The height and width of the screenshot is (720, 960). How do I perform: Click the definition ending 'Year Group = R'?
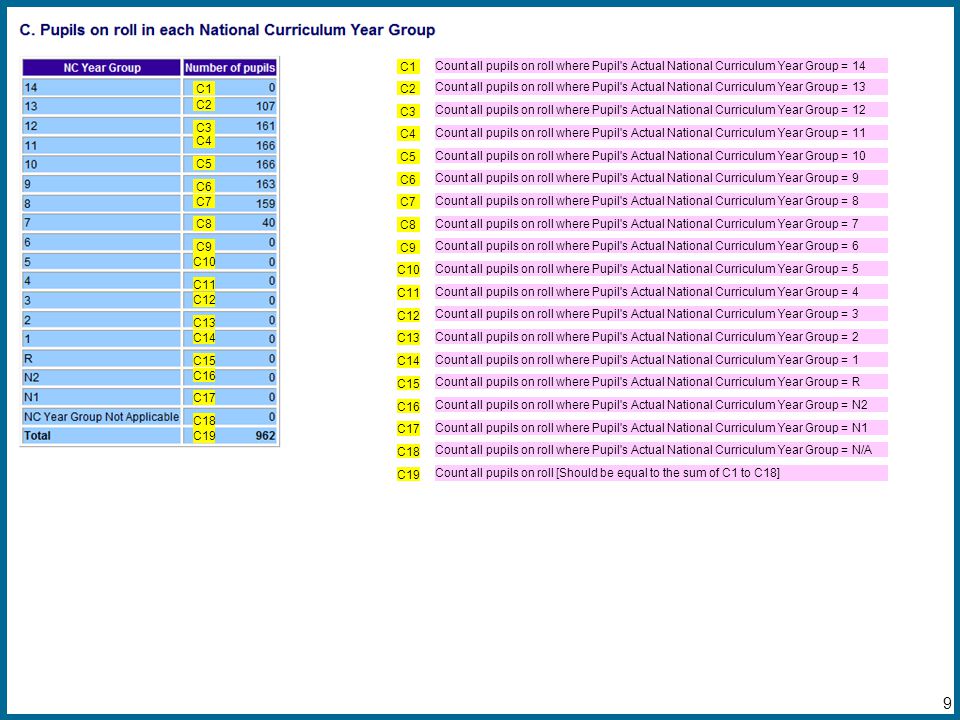click(x=661, y=381)
